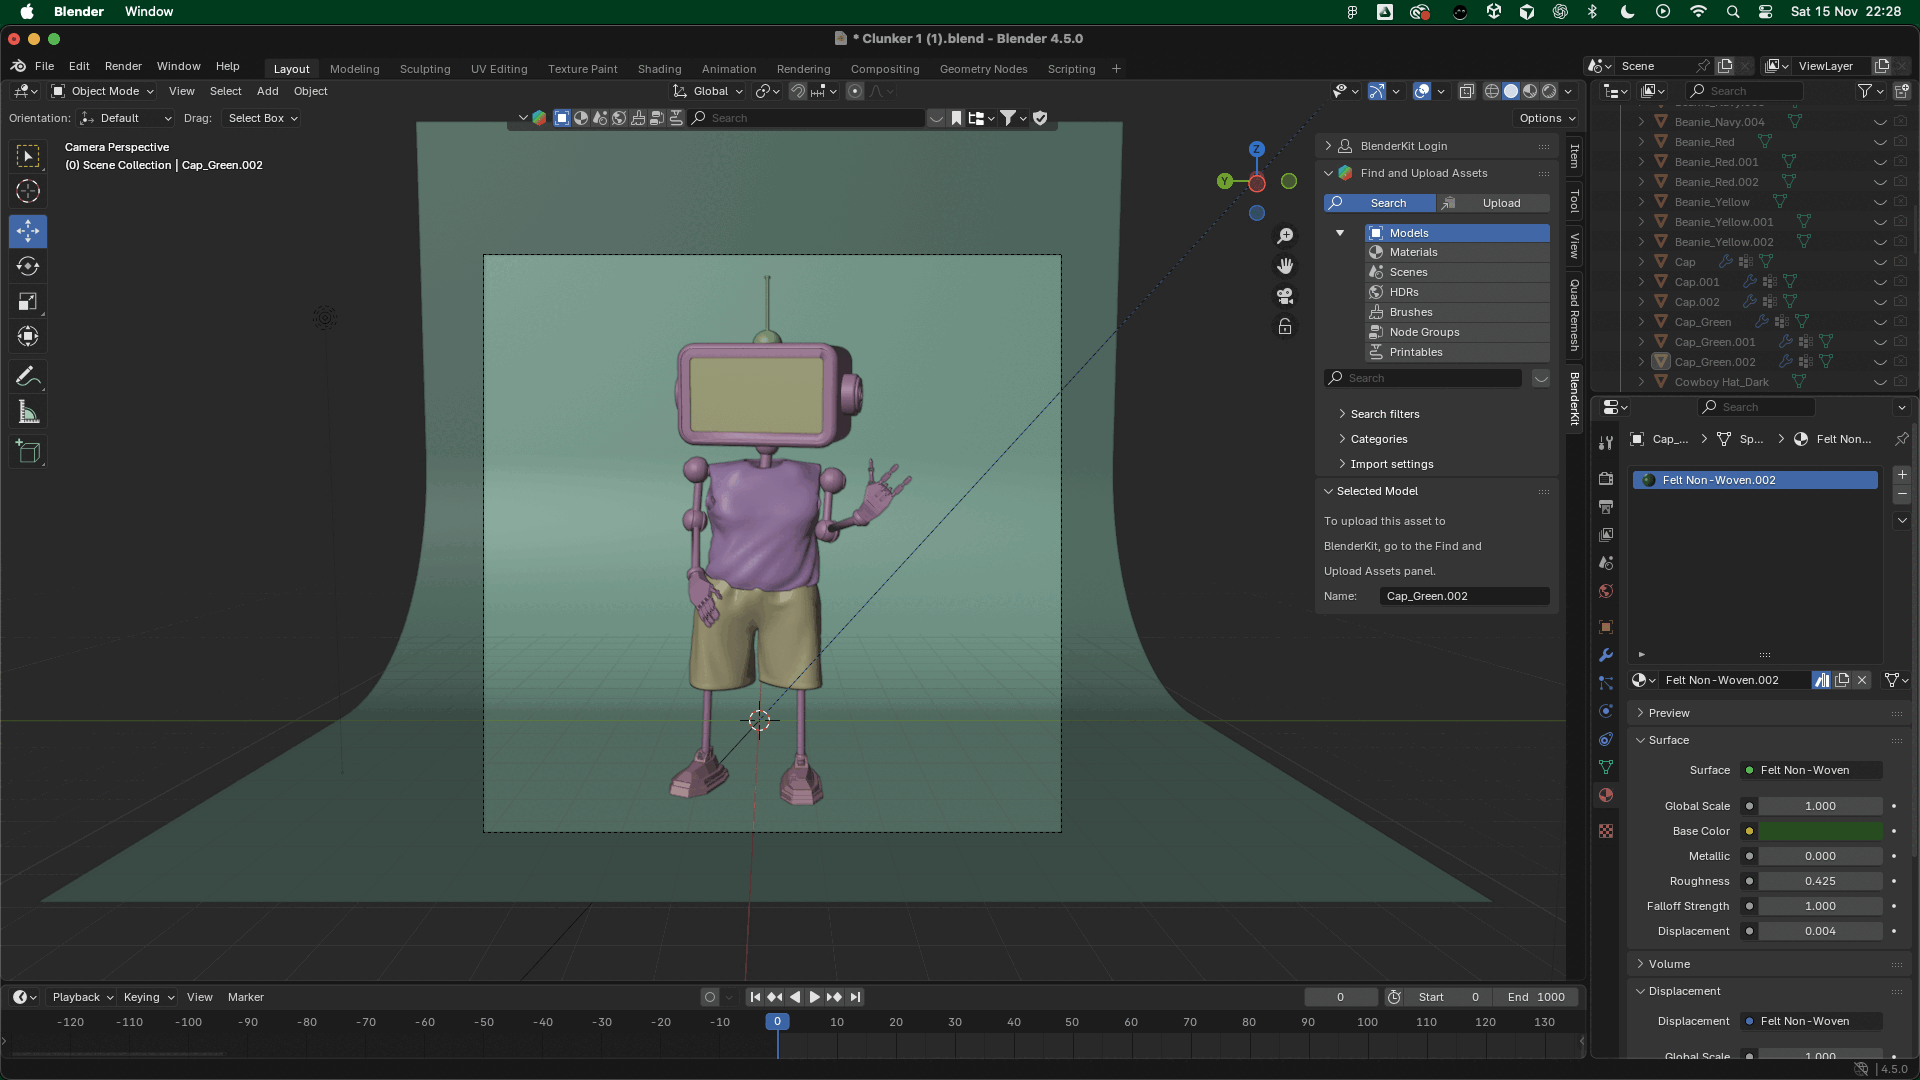Image resolution: width=1920 pixels, height=1080 pixels.
Task: Click the BlenderKit Upload button
Action: point(1494,203)
